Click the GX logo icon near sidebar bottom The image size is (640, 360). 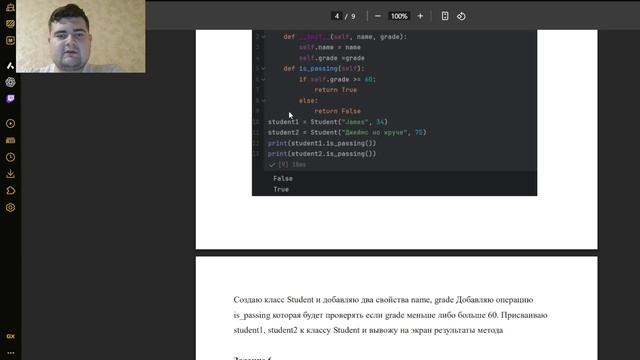click(x=11, y=336)
